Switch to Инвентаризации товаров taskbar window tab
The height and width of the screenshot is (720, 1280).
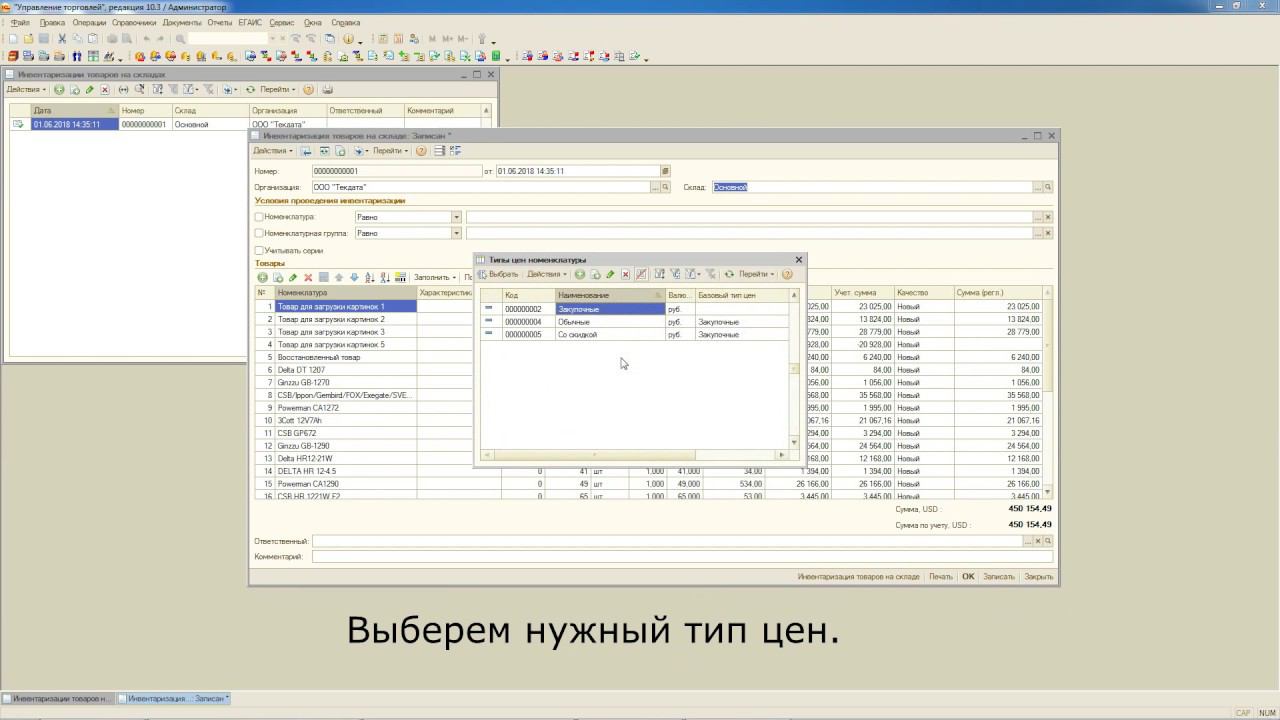tap(58, 699)
